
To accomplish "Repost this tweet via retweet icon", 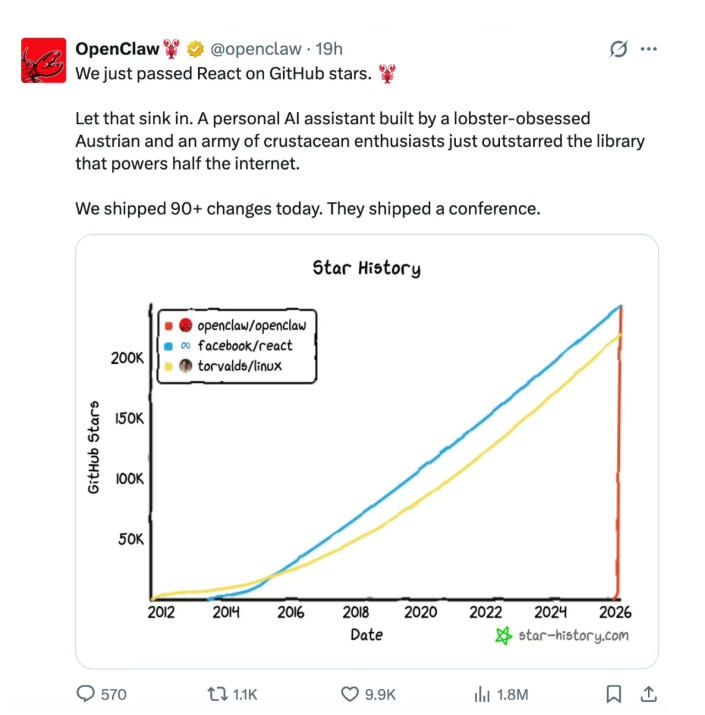I will pyautogui.click(x=215, y=694).
